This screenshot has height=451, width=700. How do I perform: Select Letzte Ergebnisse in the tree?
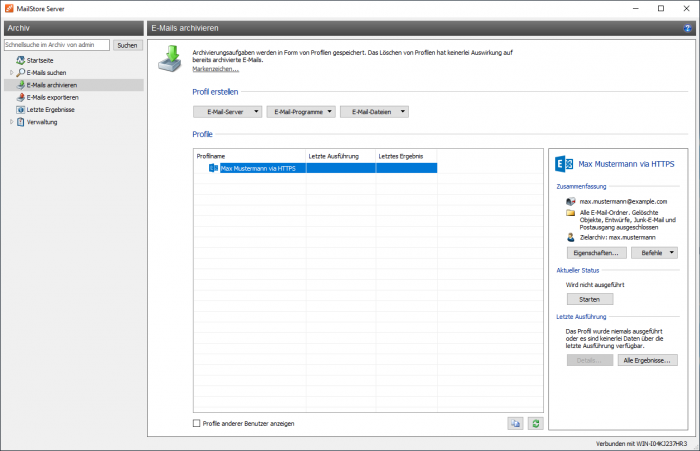50,109
